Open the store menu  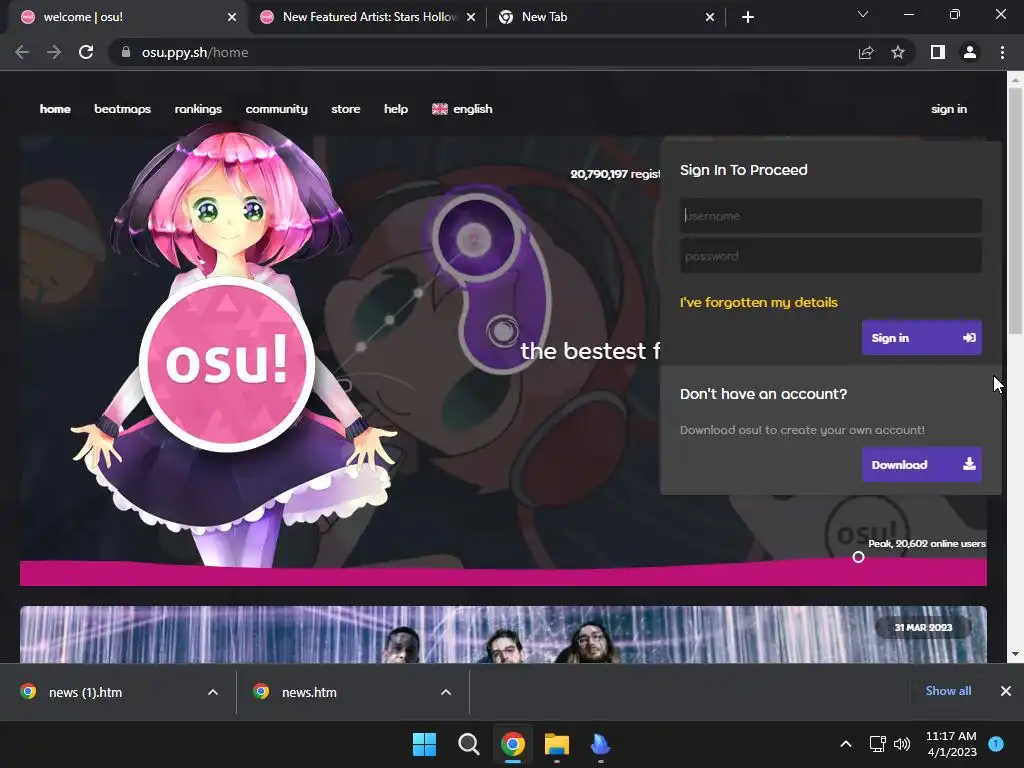(345, 109)
